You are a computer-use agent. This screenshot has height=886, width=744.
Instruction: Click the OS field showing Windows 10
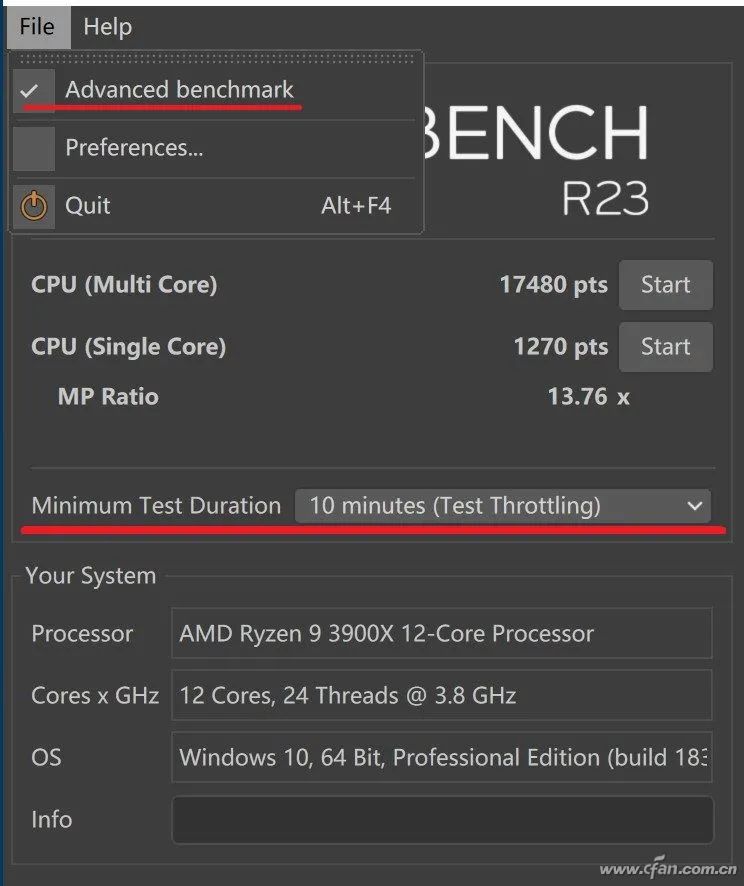pyautogui.click(x=442, y=758)
